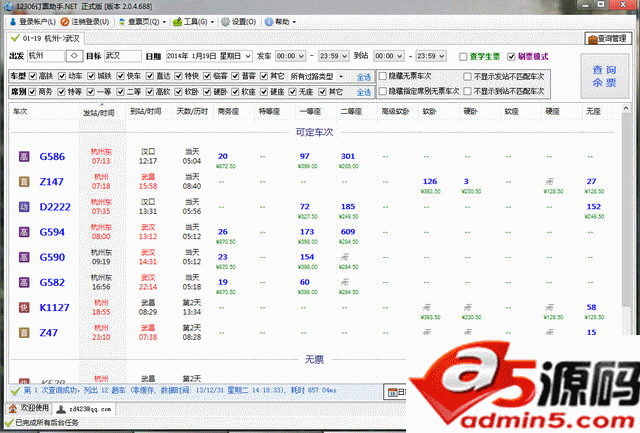Click the 出发 station input field
This screenshot has width=640, height=433.
click(46, 56)
